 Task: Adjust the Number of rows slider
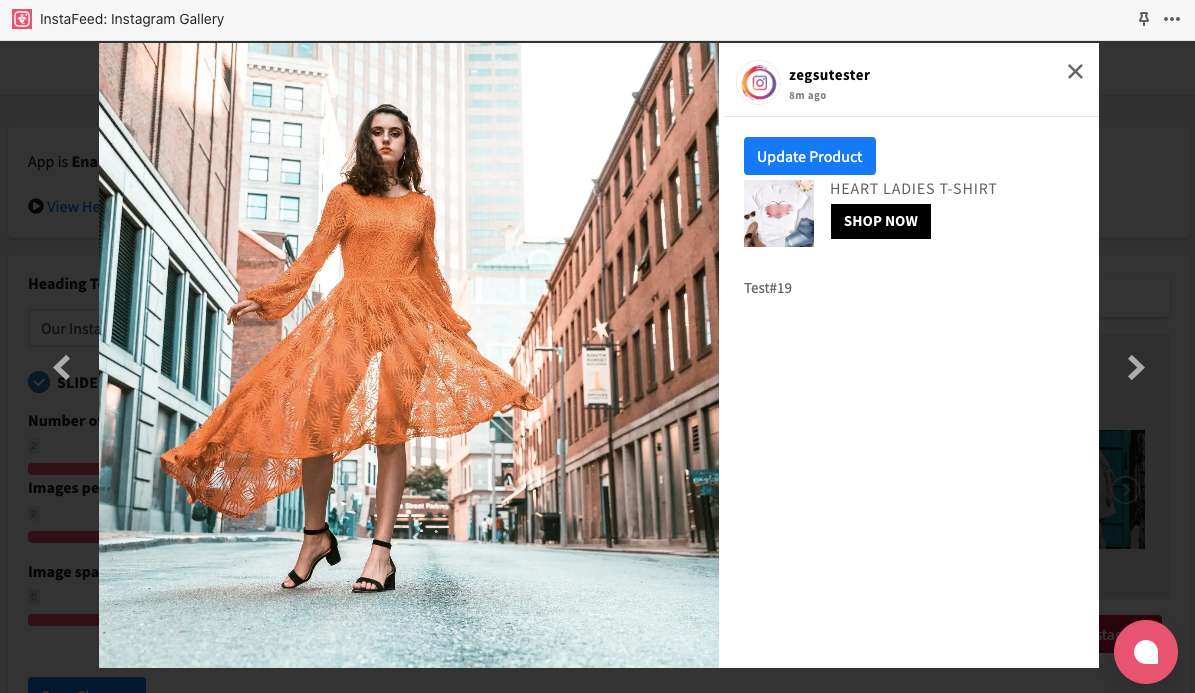point(63,468)
